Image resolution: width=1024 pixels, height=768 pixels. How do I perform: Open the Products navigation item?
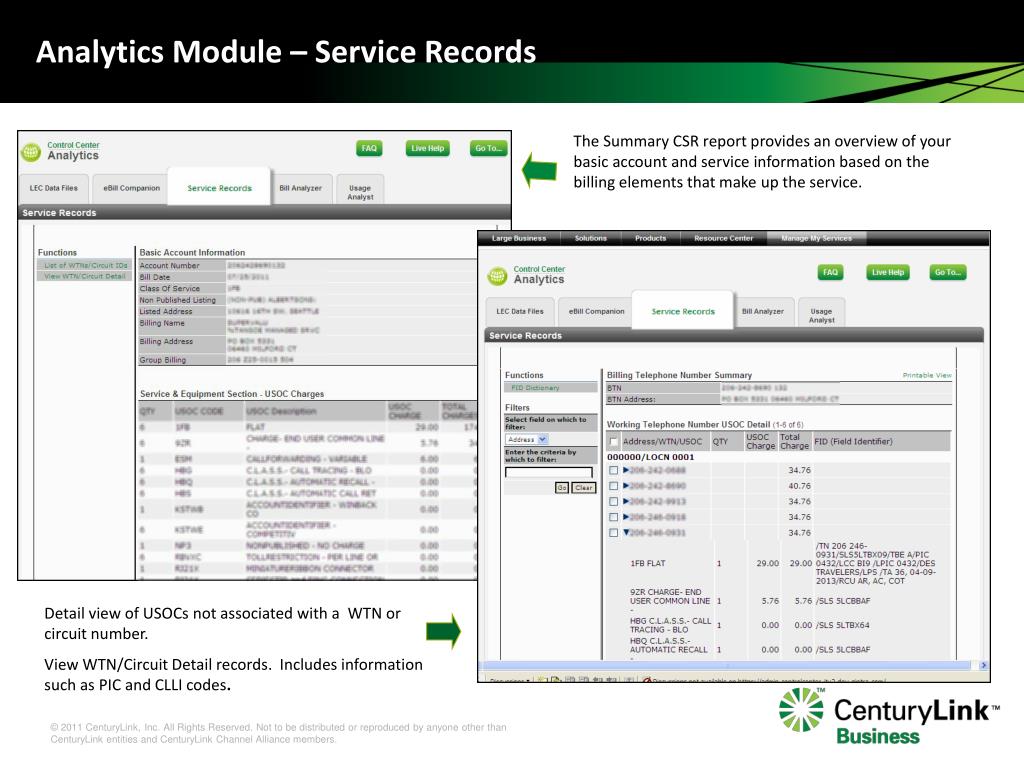point(650,238)
